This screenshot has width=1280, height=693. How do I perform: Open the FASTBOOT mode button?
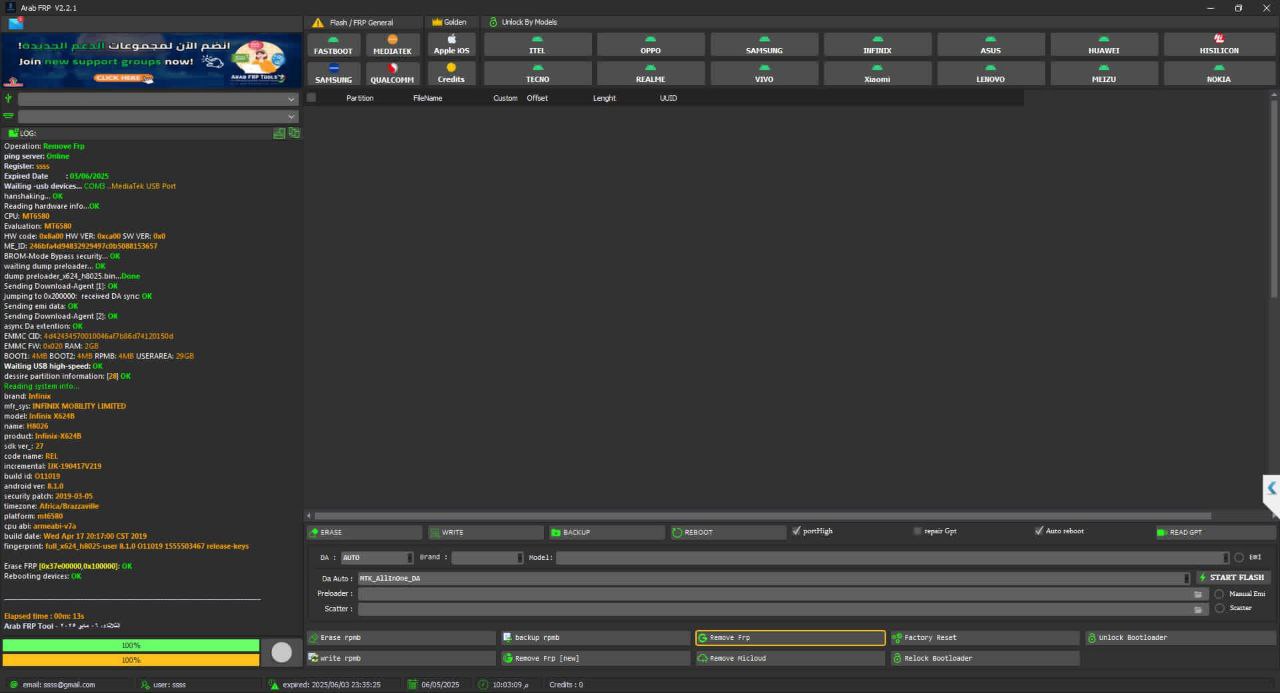click(333, 45)
